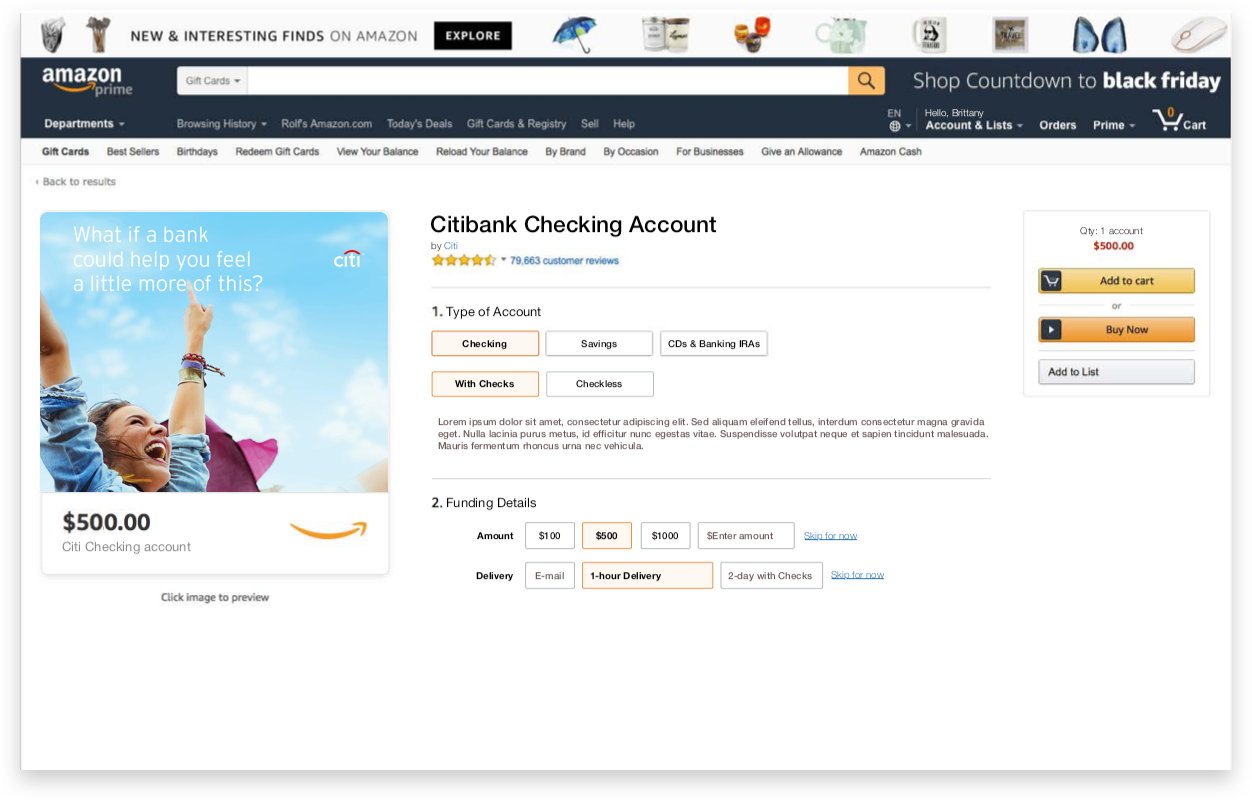Viewport: 1252px width, 800px height.
Task: Click the play arrow icon on Buy Now
Action: pyautogui.click(x=1051, y=330)
